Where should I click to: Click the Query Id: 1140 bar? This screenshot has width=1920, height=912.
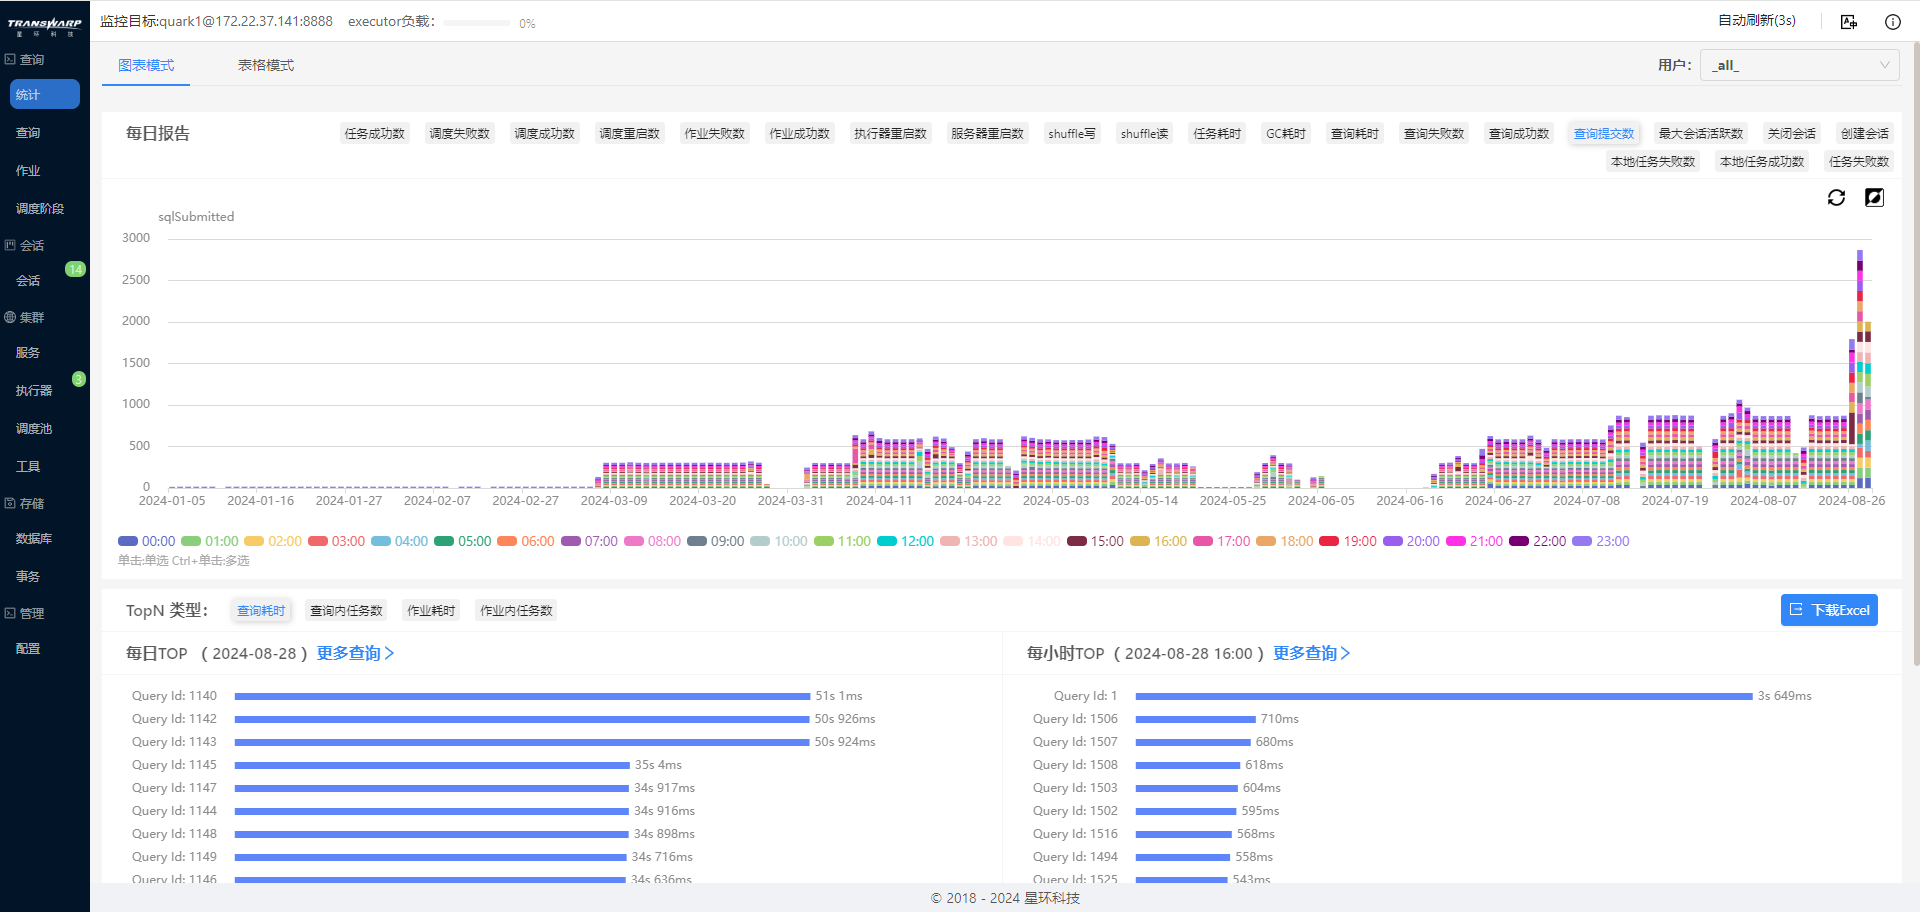pos(522,696)
